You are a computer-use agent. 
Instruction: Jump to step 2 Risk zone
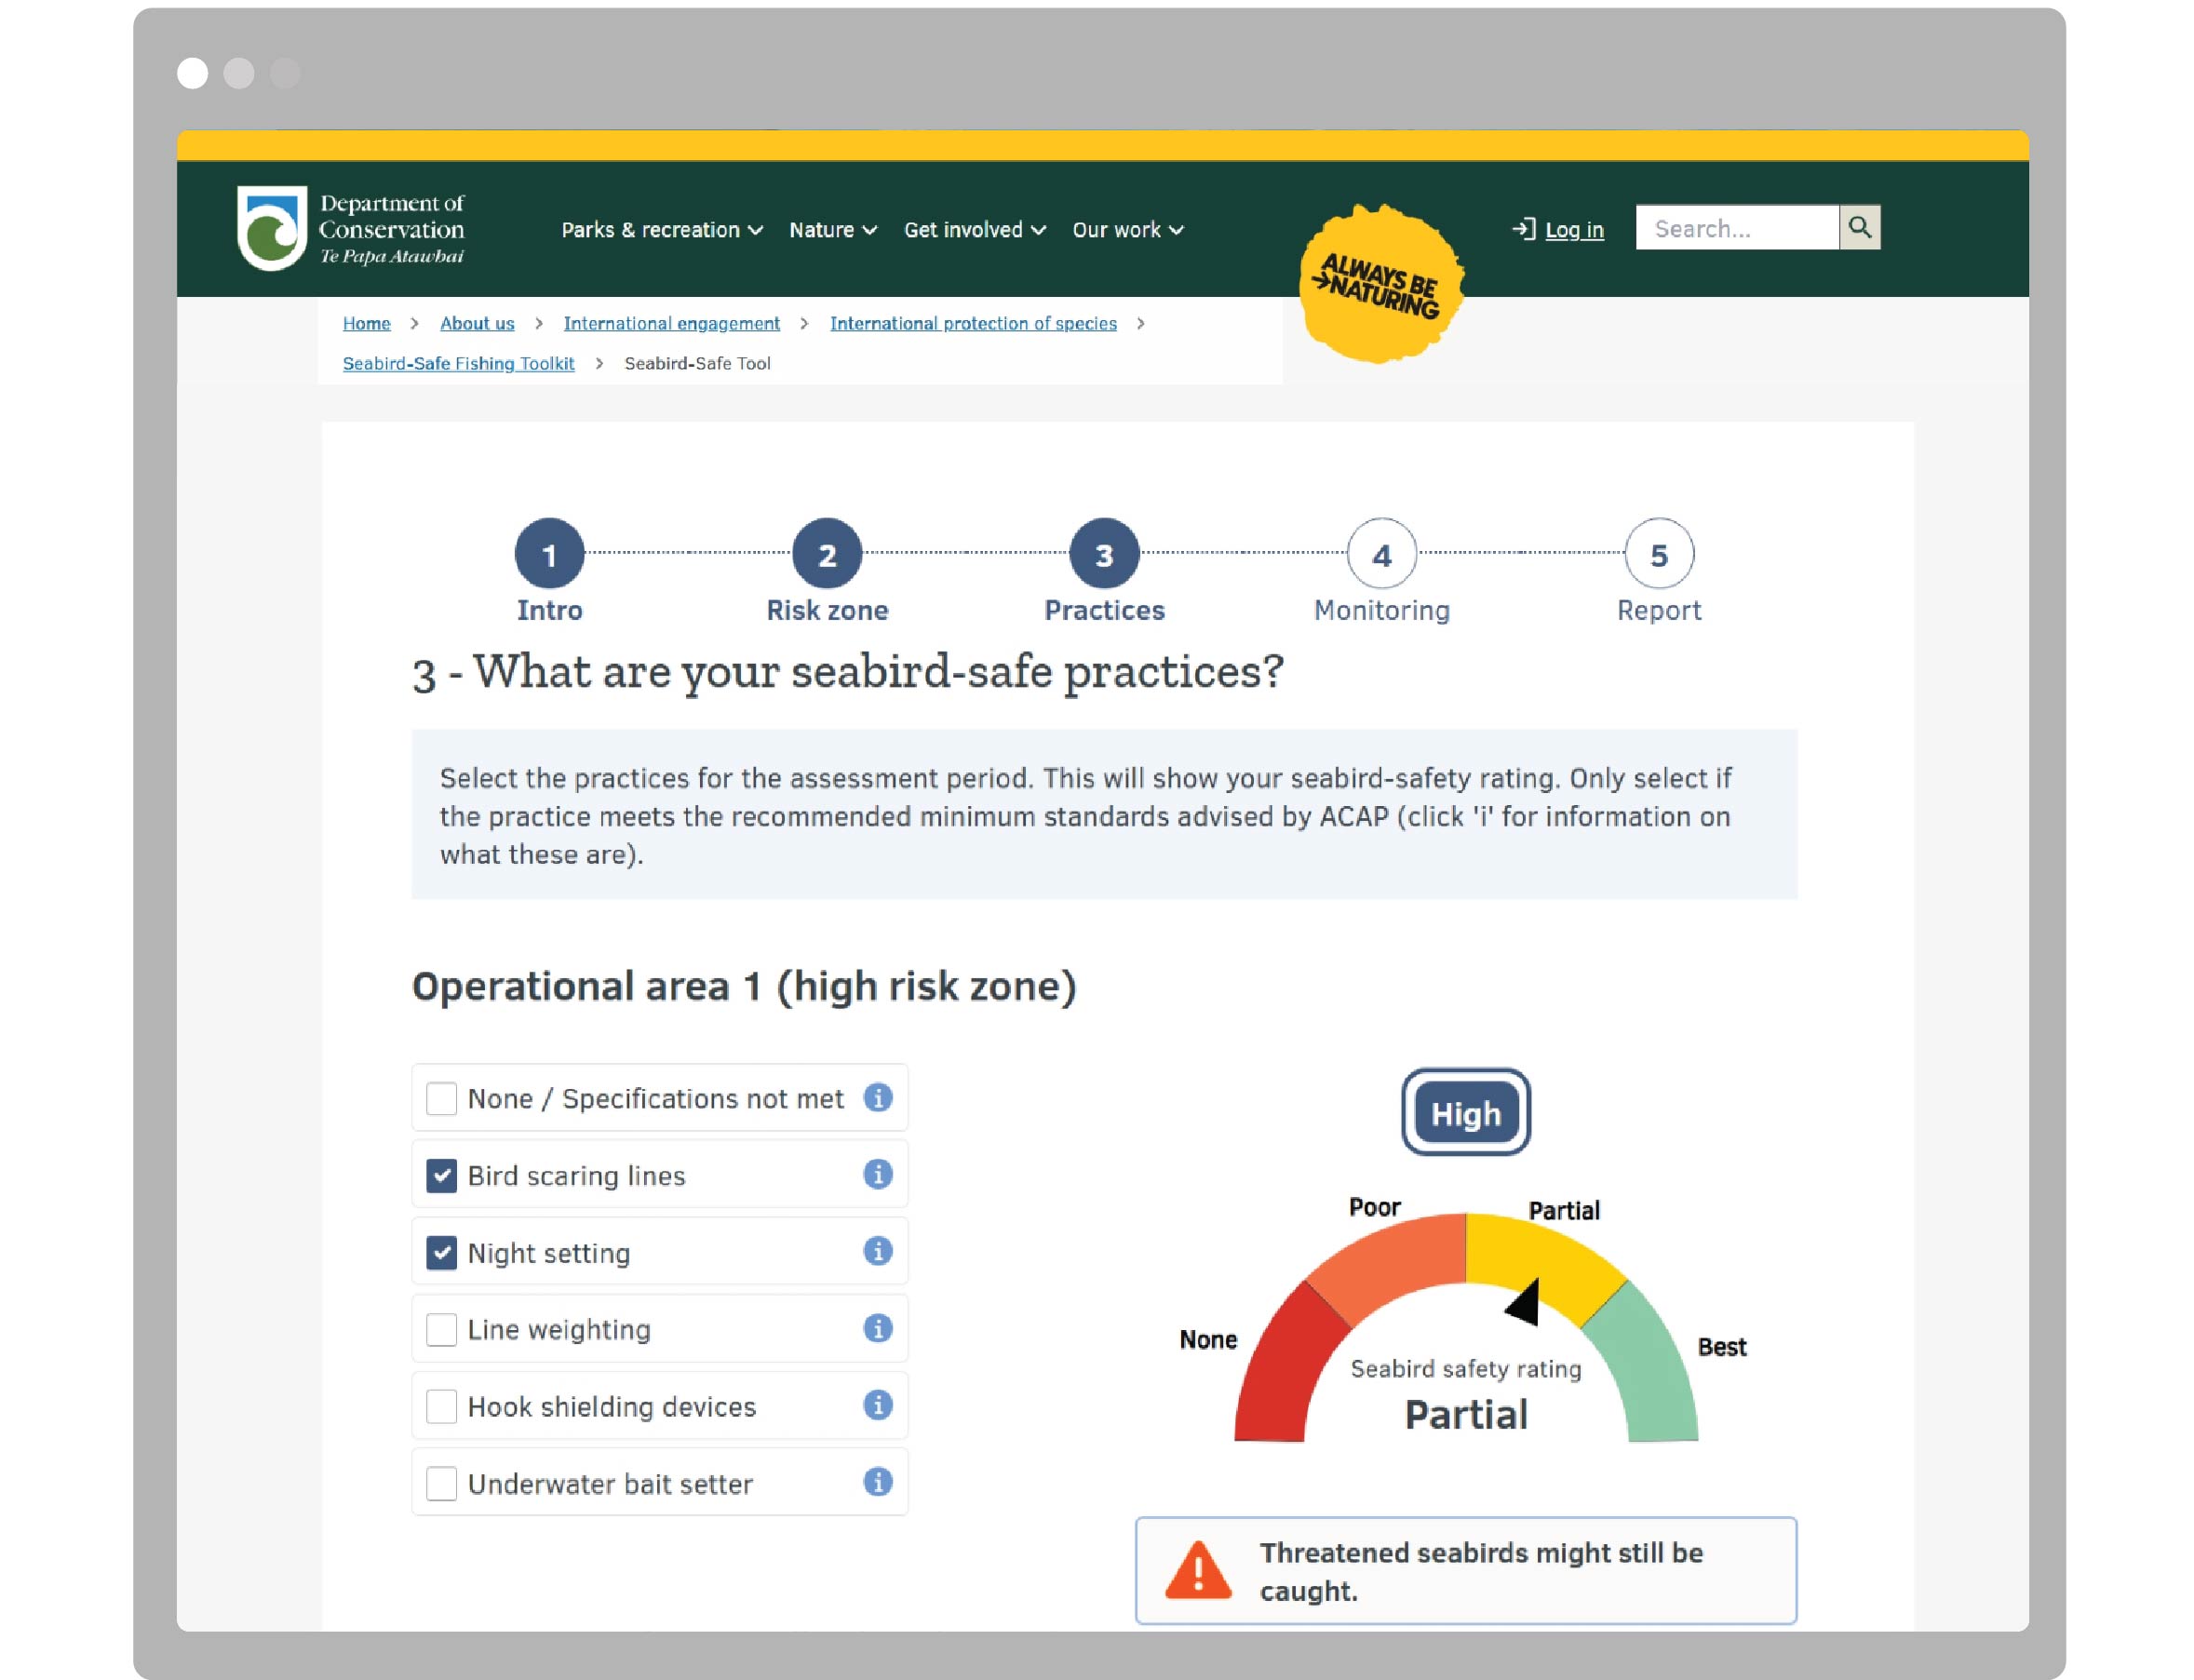click(x=826, y=554)
